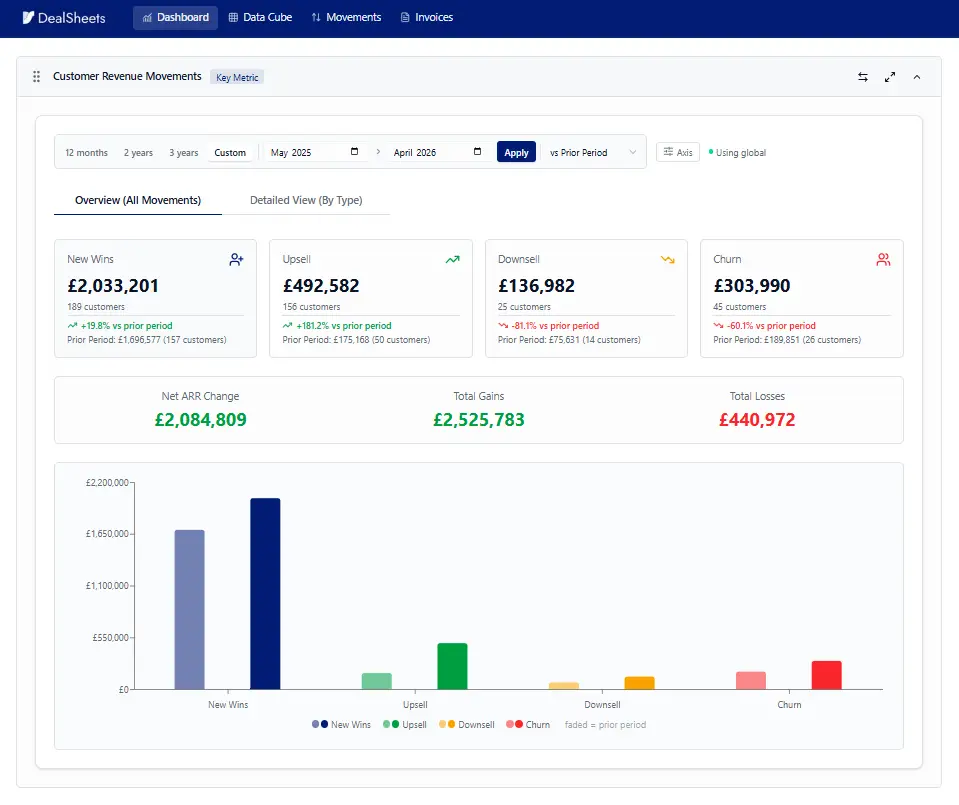Select the 3 years range option
Viewport: 959px width, 805px height.
[x=183, y=152]
